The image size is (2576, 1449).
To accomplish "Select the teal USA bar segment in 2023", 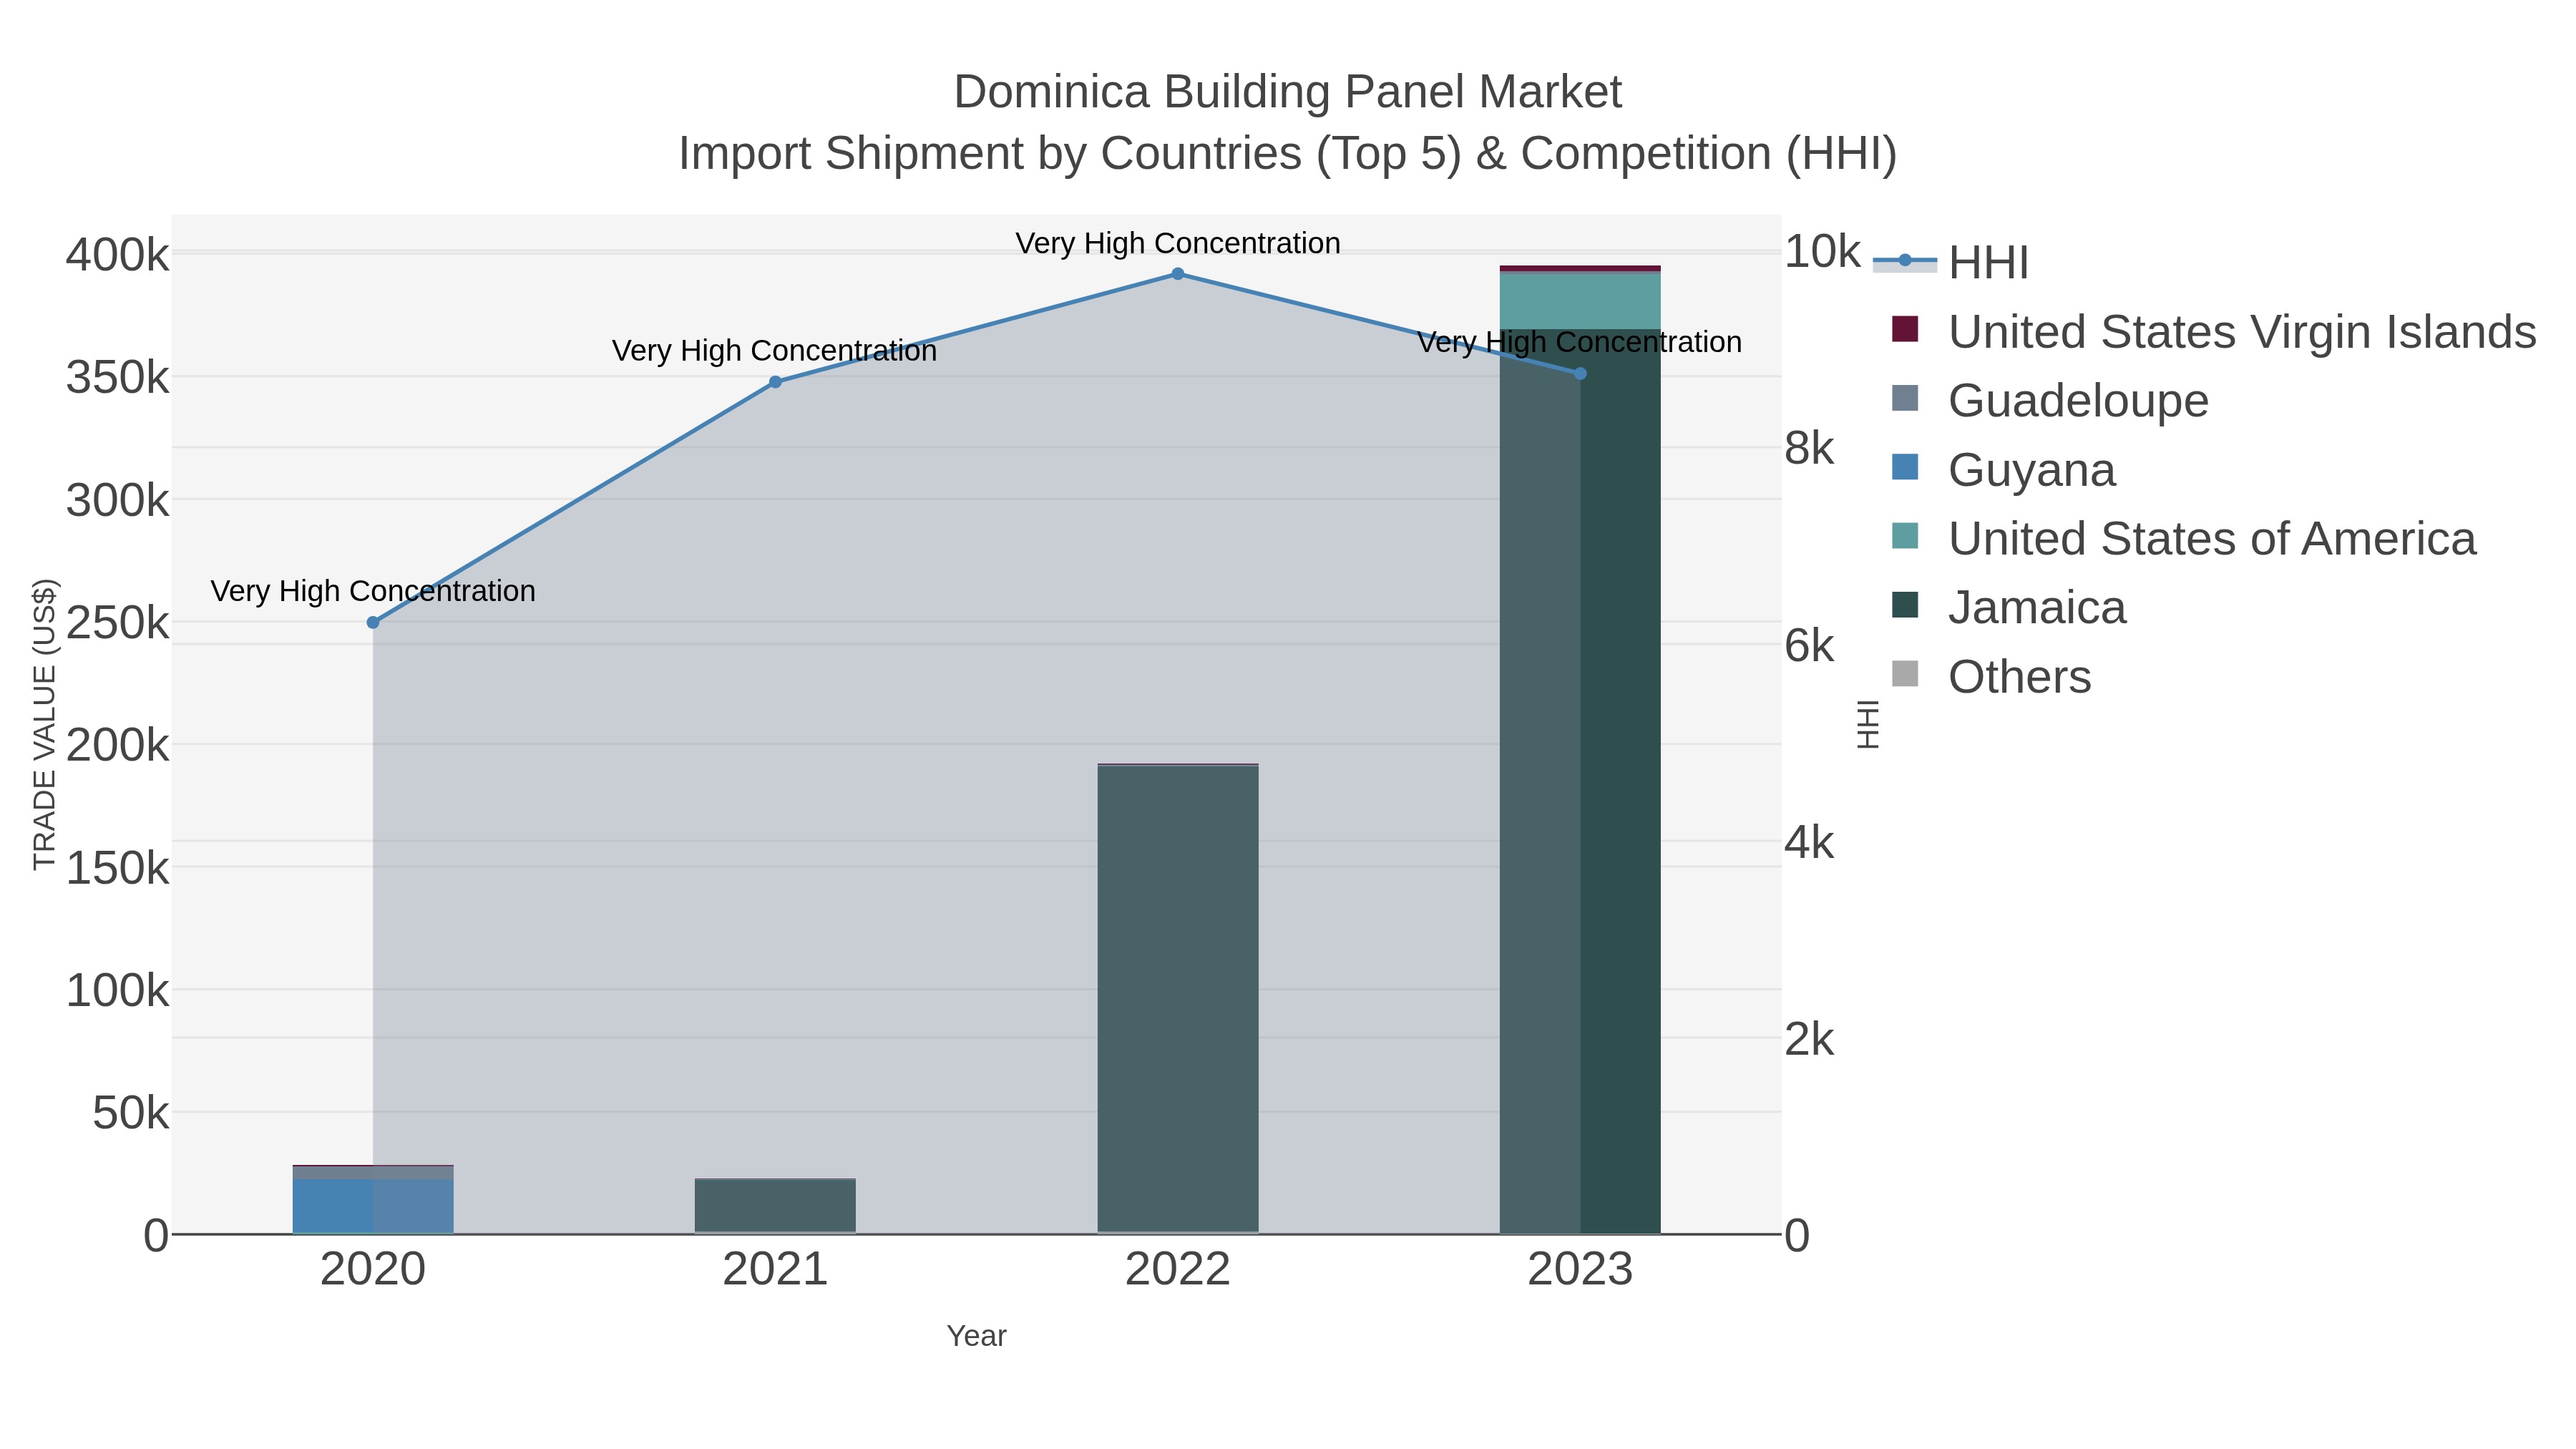I will tap(1580, 300).
